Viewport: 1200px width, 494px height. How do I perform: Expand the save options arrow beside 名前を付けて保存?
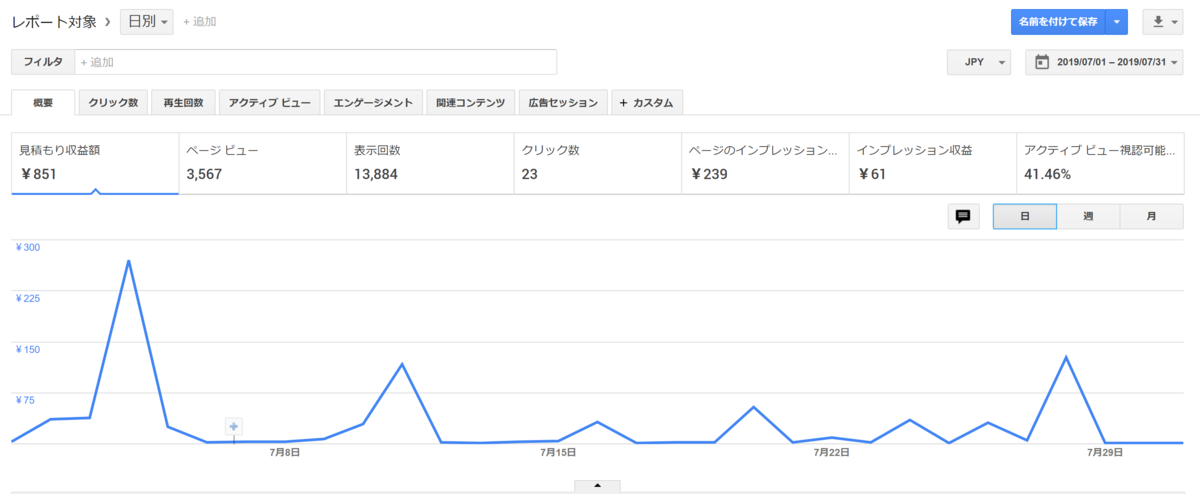click(1118, 21)
